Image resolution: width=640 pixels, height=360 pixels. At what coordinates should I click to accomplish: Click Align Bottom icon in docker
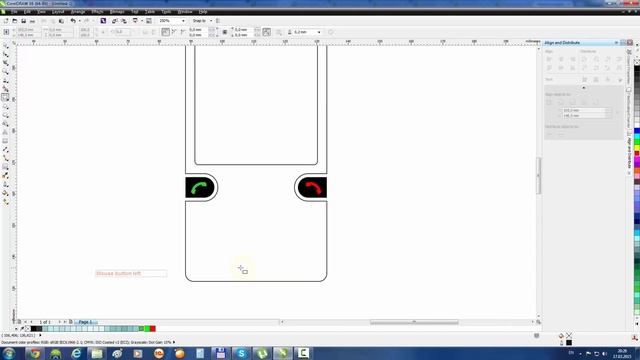point(573,68)
